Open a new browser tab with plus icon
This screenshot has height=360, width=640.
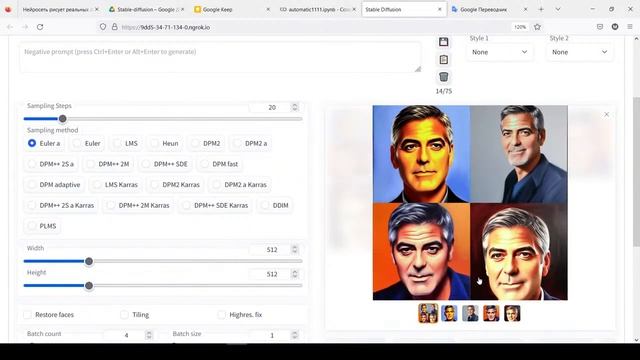[x=541, y=9]
